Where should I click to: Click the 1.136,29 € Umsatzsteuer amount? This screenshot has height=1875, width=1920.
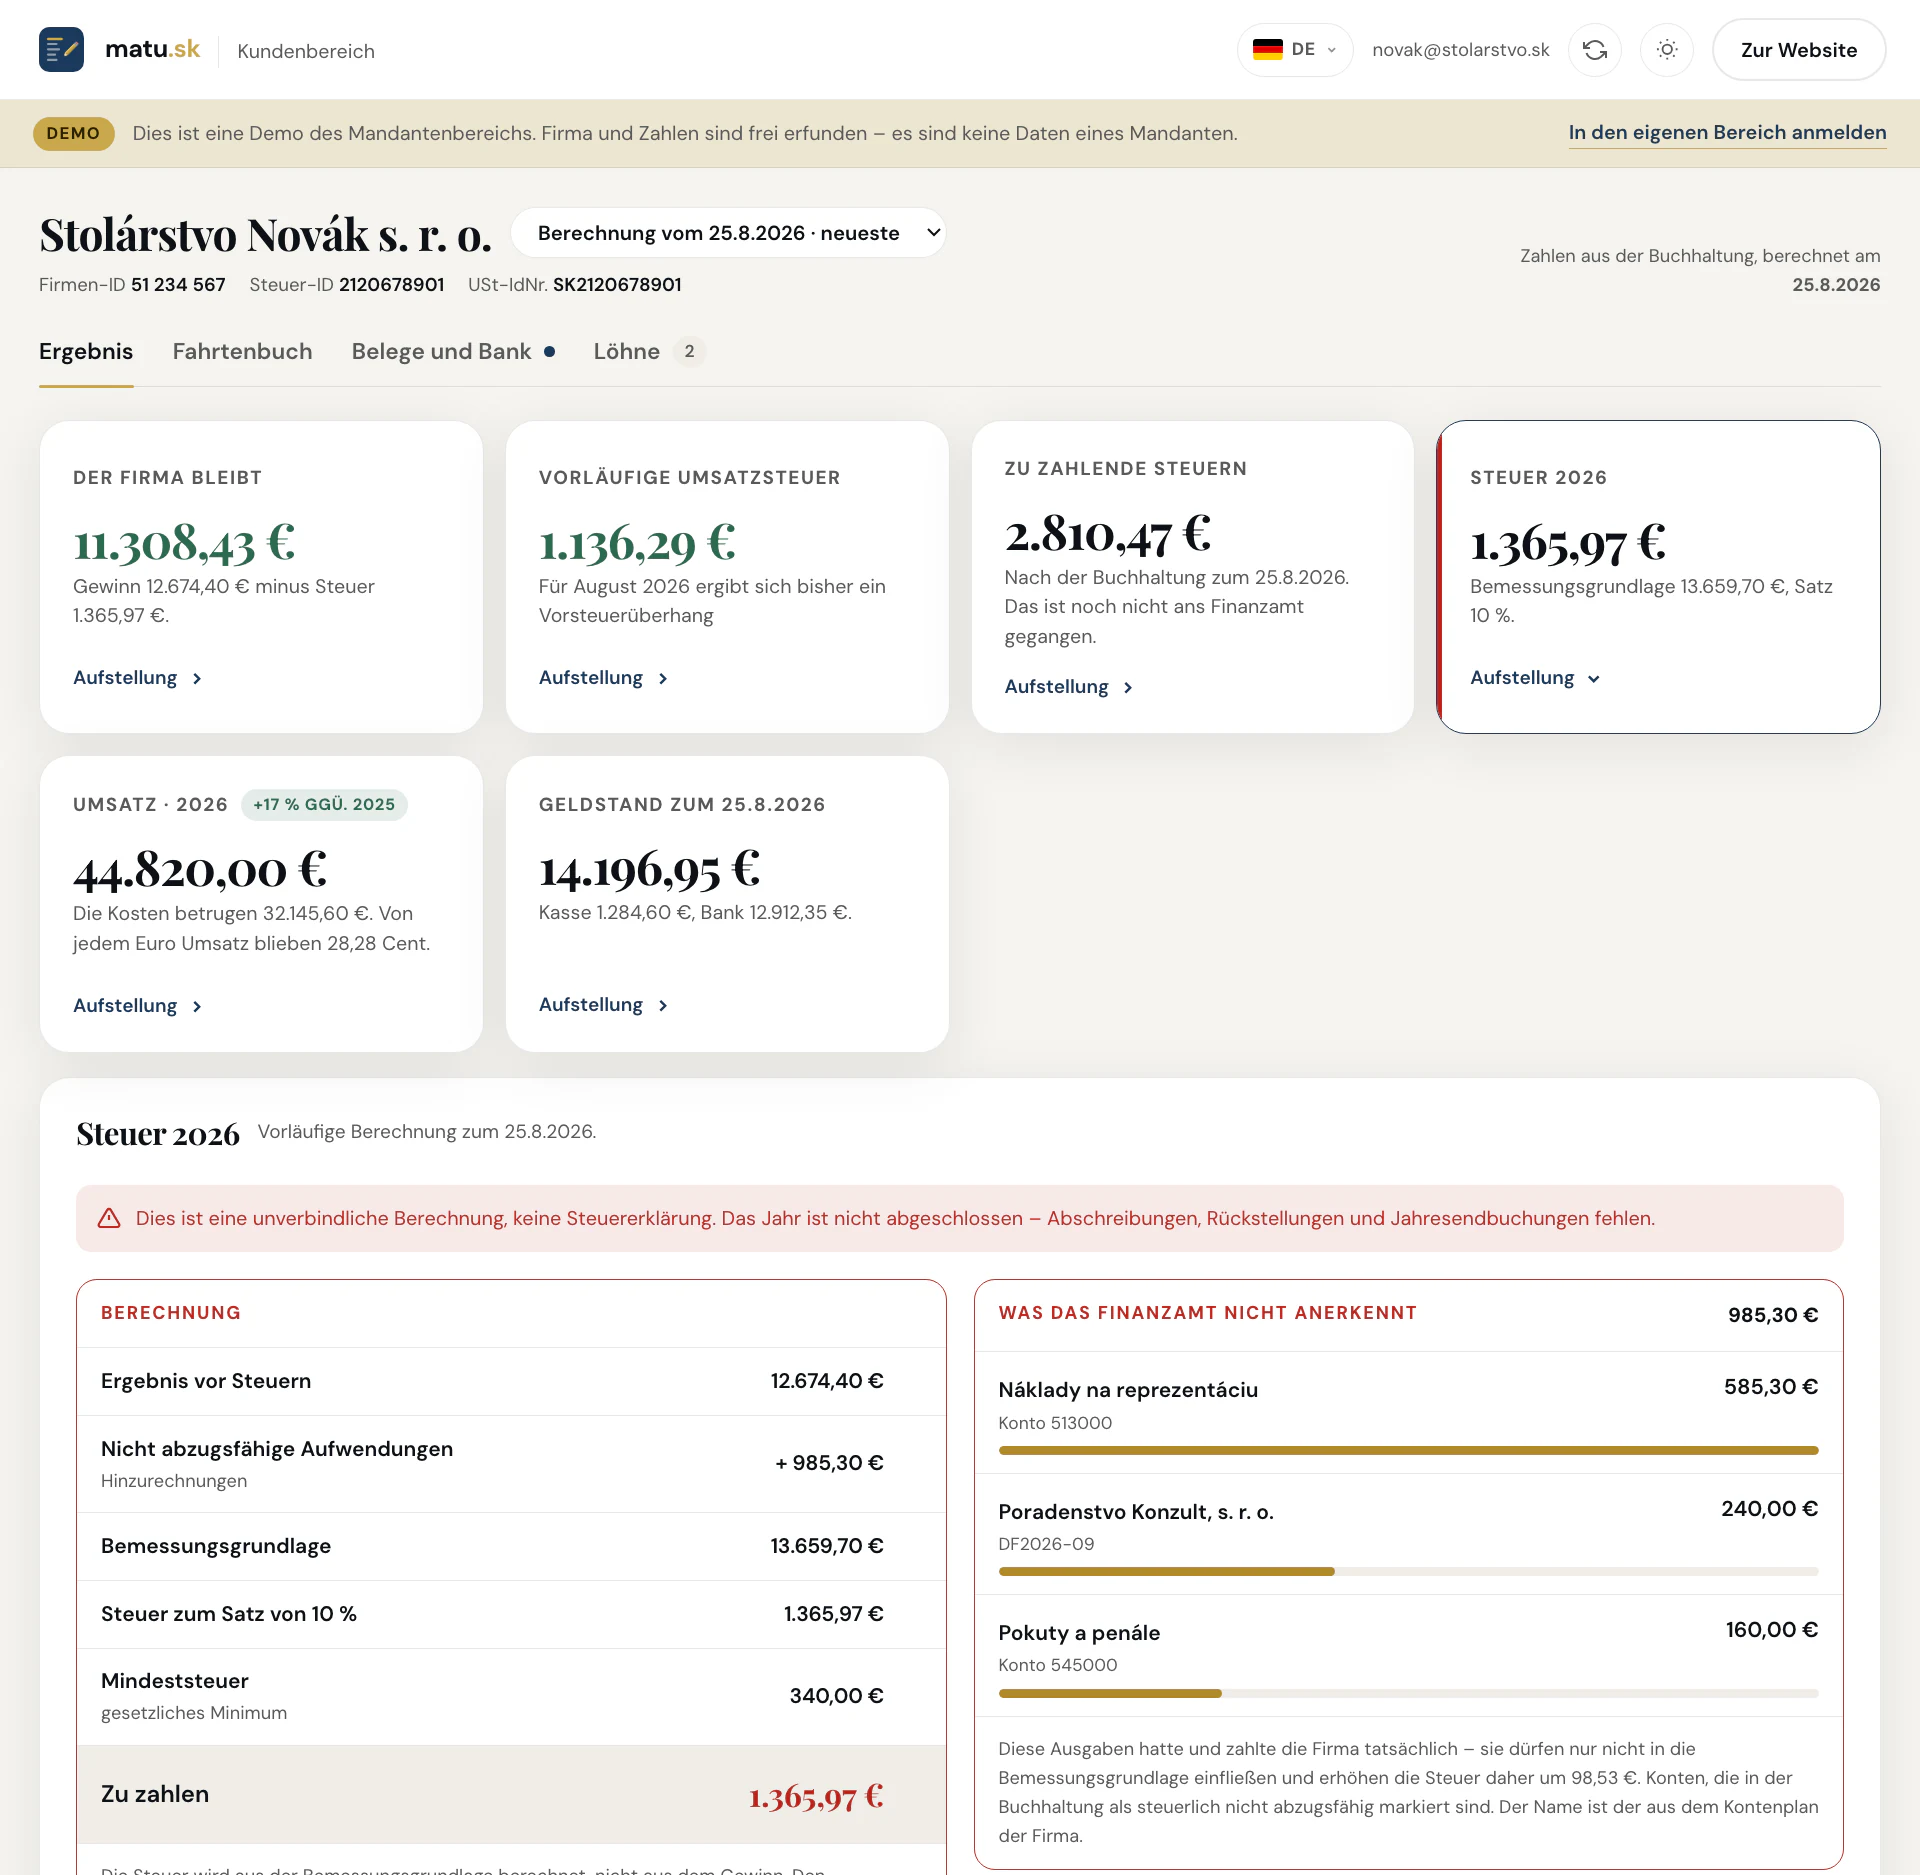(637, 542)
